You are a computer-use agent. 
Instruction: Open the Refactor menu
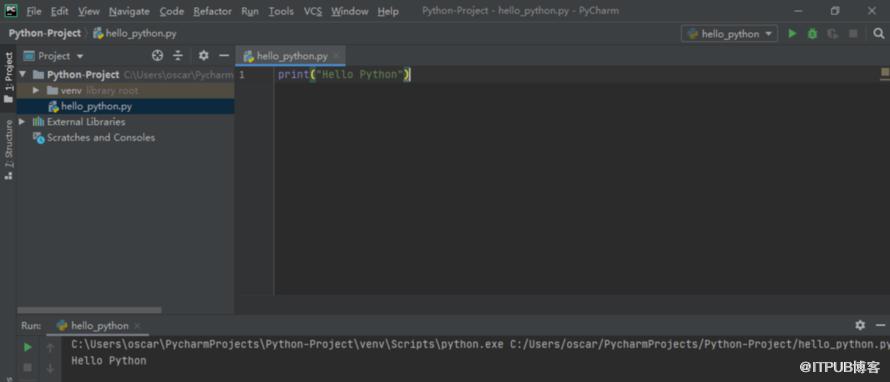point(212,11)
